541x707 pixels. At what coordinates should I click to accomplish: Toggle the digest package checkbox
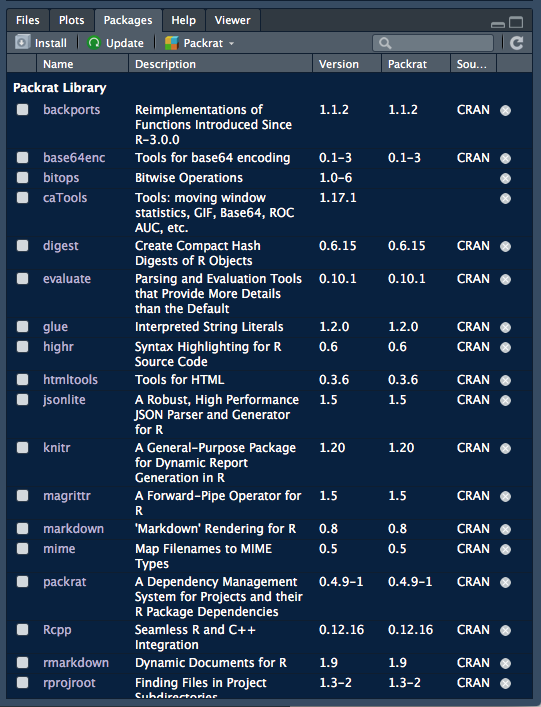[23, 245]
